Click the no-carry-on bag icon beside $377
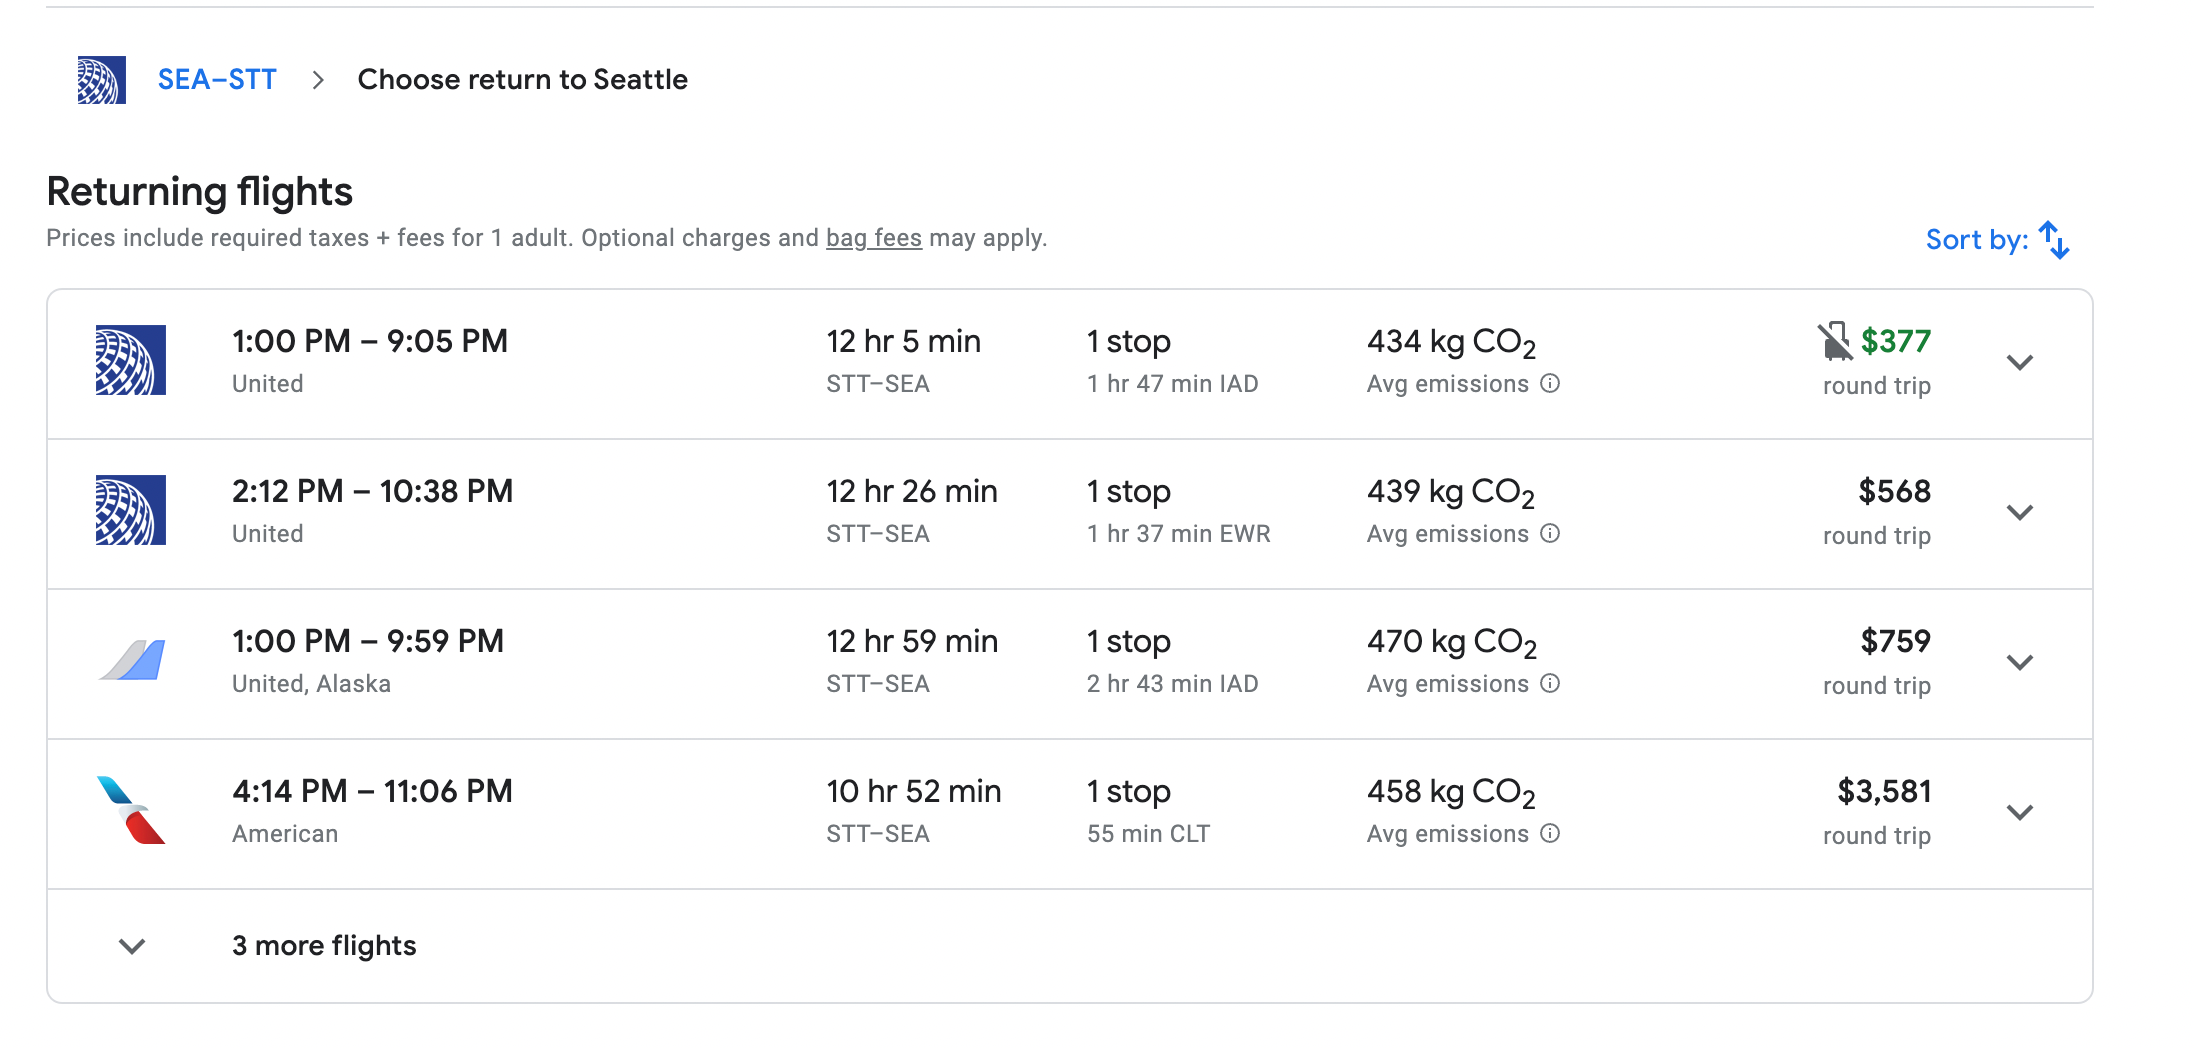This screenshot has width=2194, height=1048. (x=1834, y=342)
